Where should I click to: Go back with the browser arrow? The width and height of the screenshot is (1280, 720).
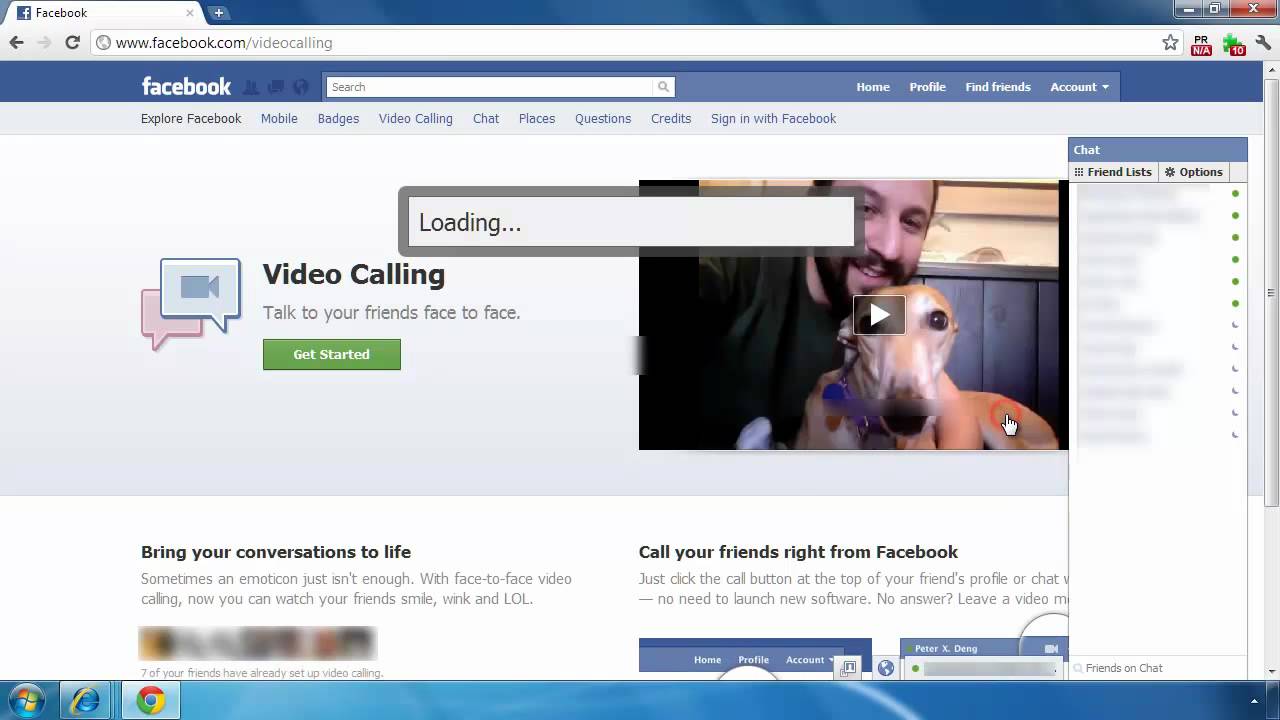point(16,42)
